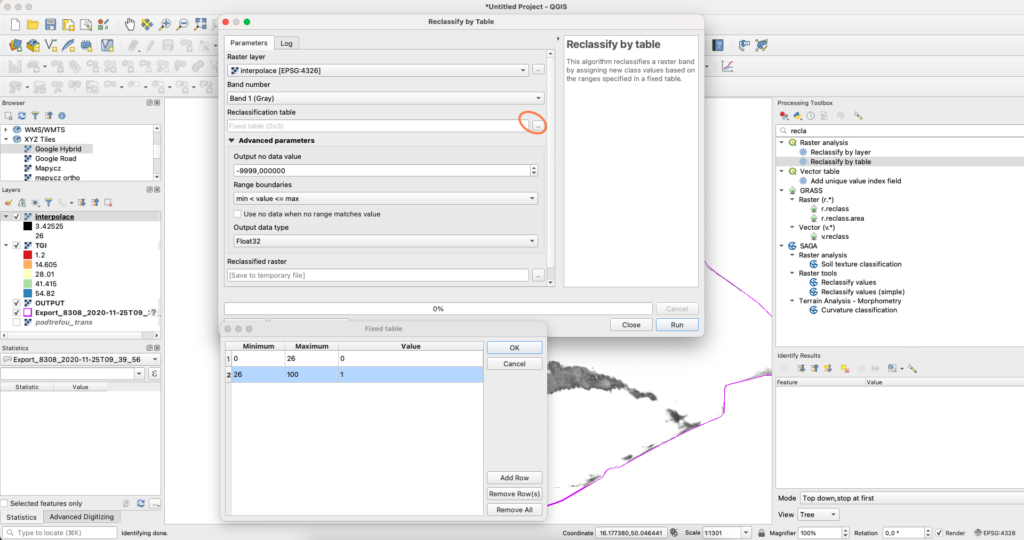Screen dimensions: 1024x540
Task: Click the Run button
Action: pos(677,325)
